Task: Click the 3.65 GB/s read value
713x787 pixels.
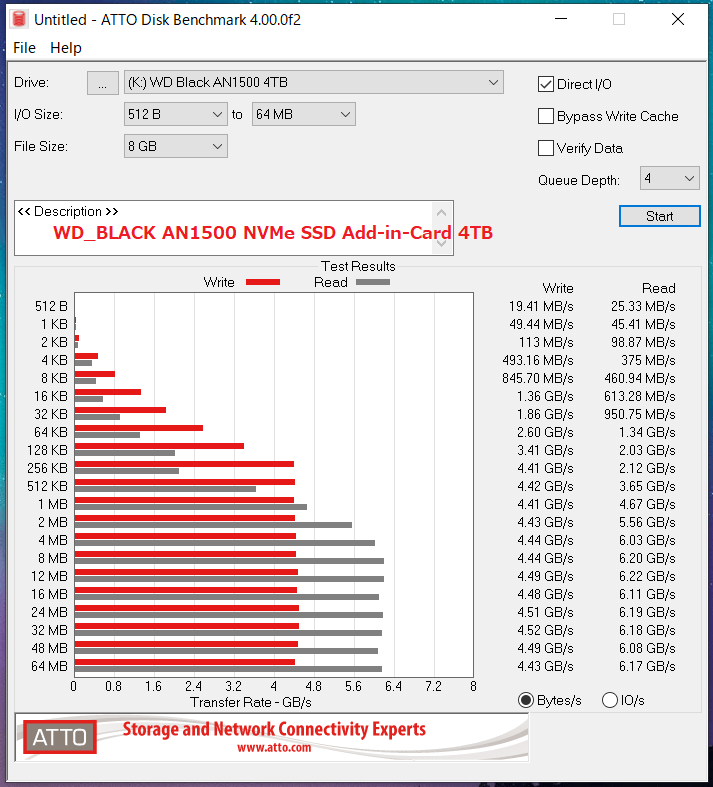Action: [x=647, y=486]
